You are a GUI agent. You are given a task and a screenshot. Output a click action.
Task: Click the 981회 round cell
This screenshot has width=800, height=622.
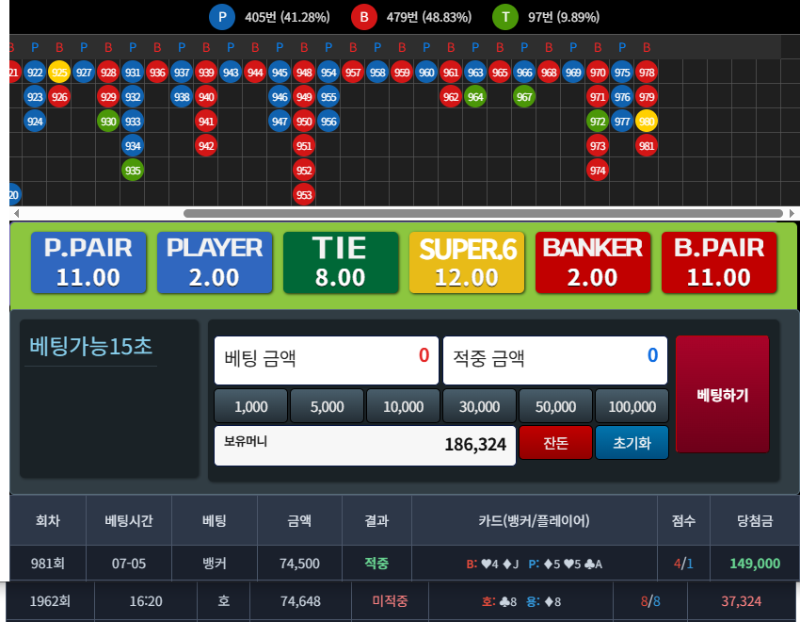tap(48, 563)
